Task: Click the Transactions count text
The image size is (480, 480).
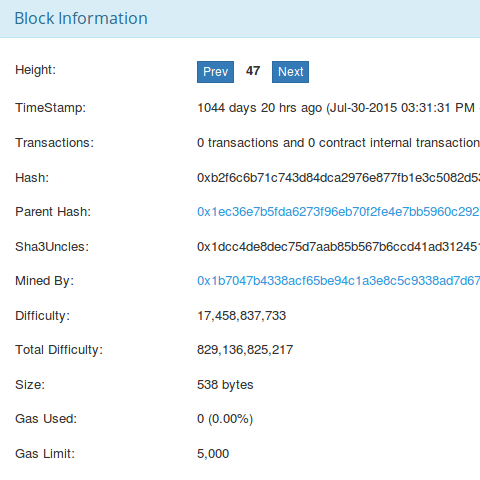Action: 338,143
